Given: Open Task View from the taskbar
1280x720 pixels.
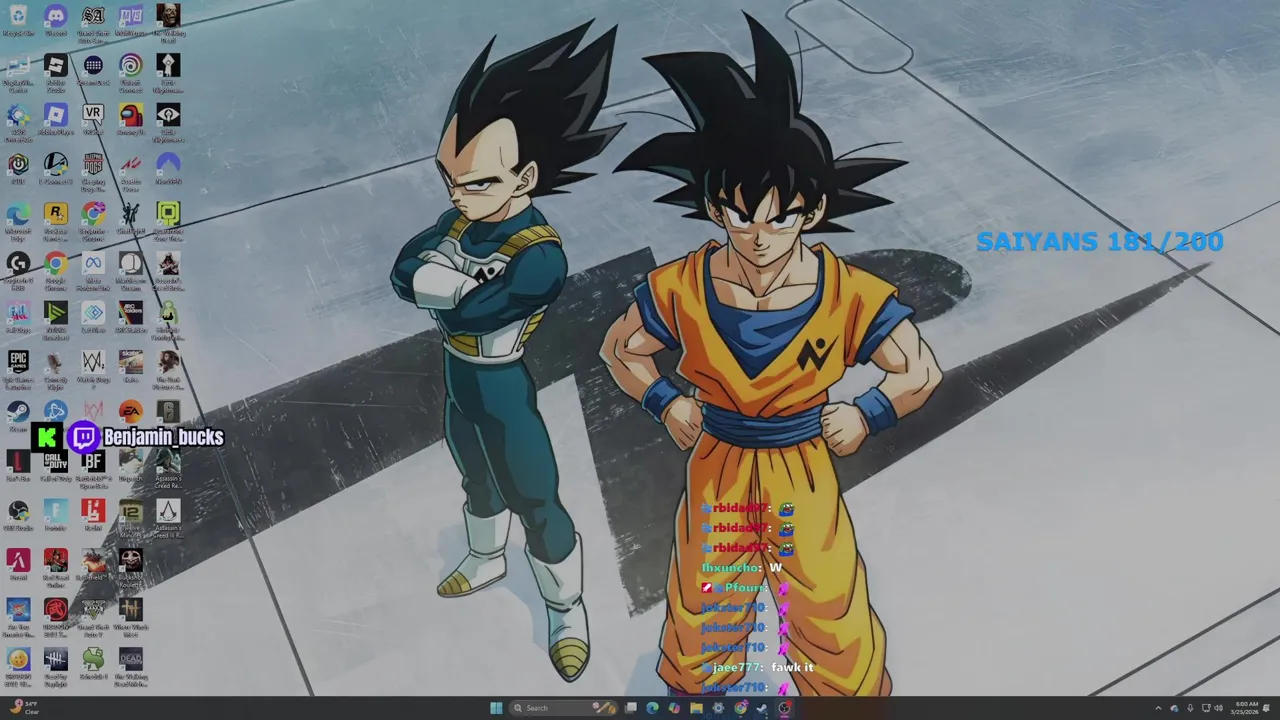Looking at the screenshot, I should pyautogui.click(x=631, y=708).
